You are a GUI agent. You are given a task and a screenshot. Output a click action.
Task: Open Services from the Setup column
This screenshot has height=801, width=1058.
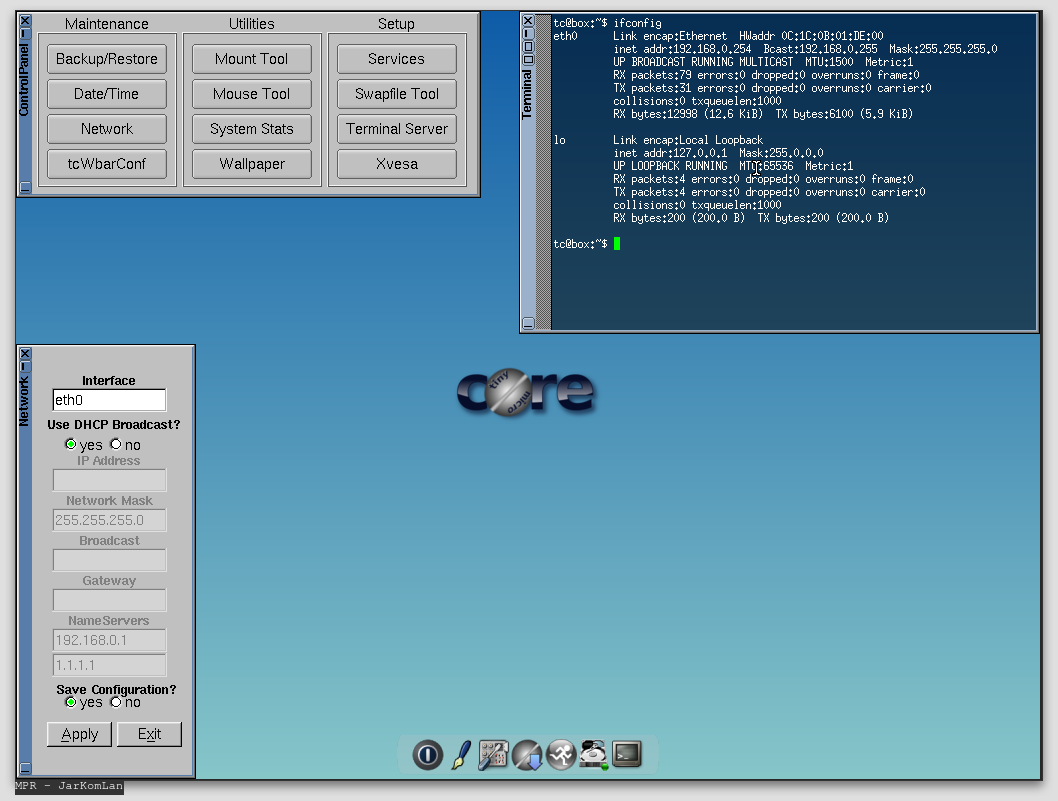pyautogui.click(x=396, y=58)
